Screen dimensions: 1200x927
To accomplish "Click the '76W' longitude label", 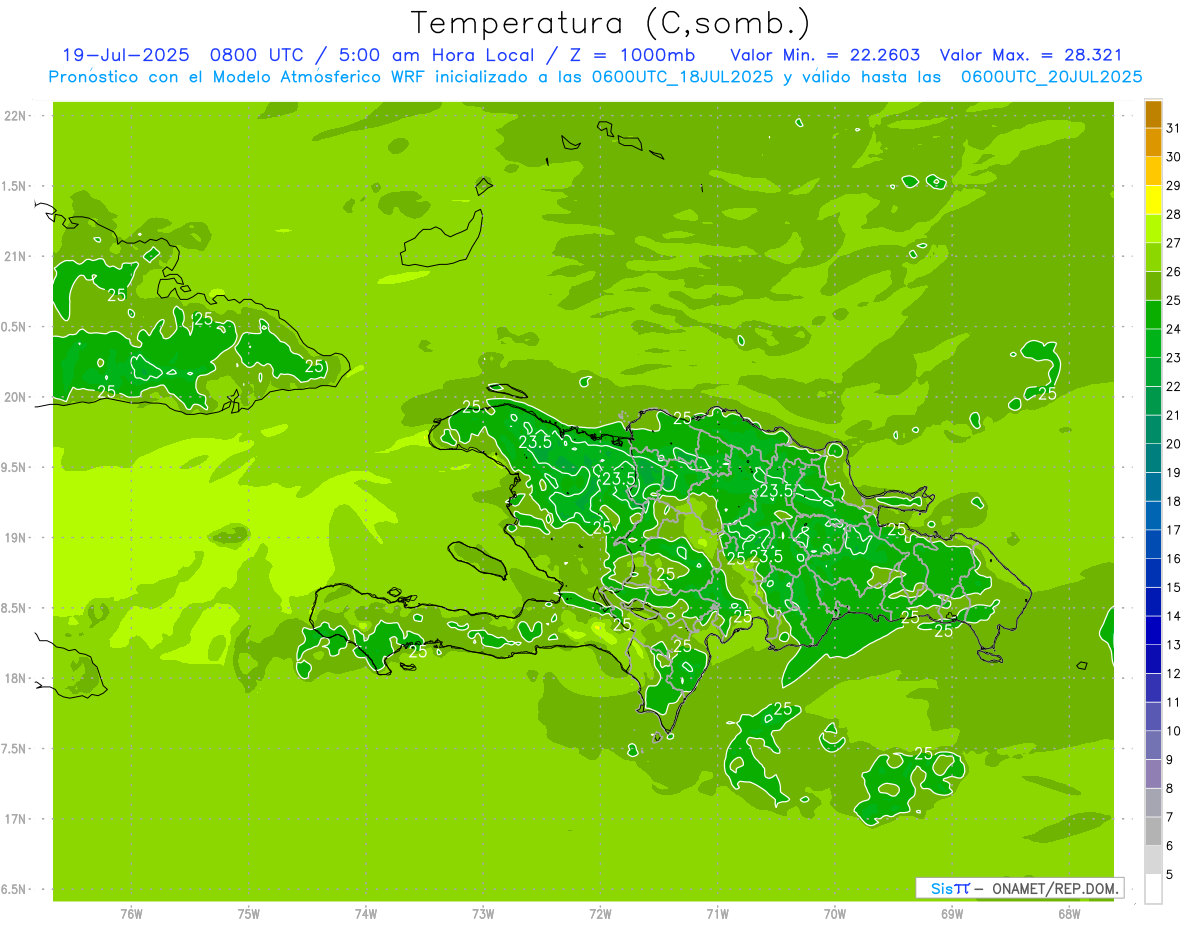I will [x=131, y=914].
